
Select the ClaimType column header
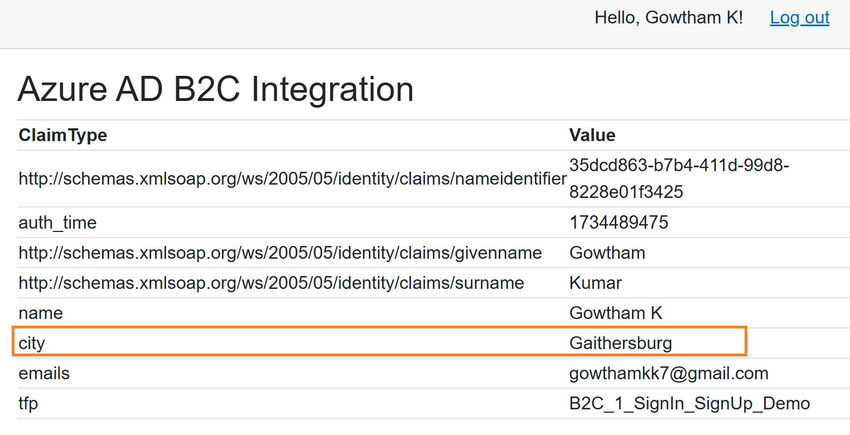62,135
